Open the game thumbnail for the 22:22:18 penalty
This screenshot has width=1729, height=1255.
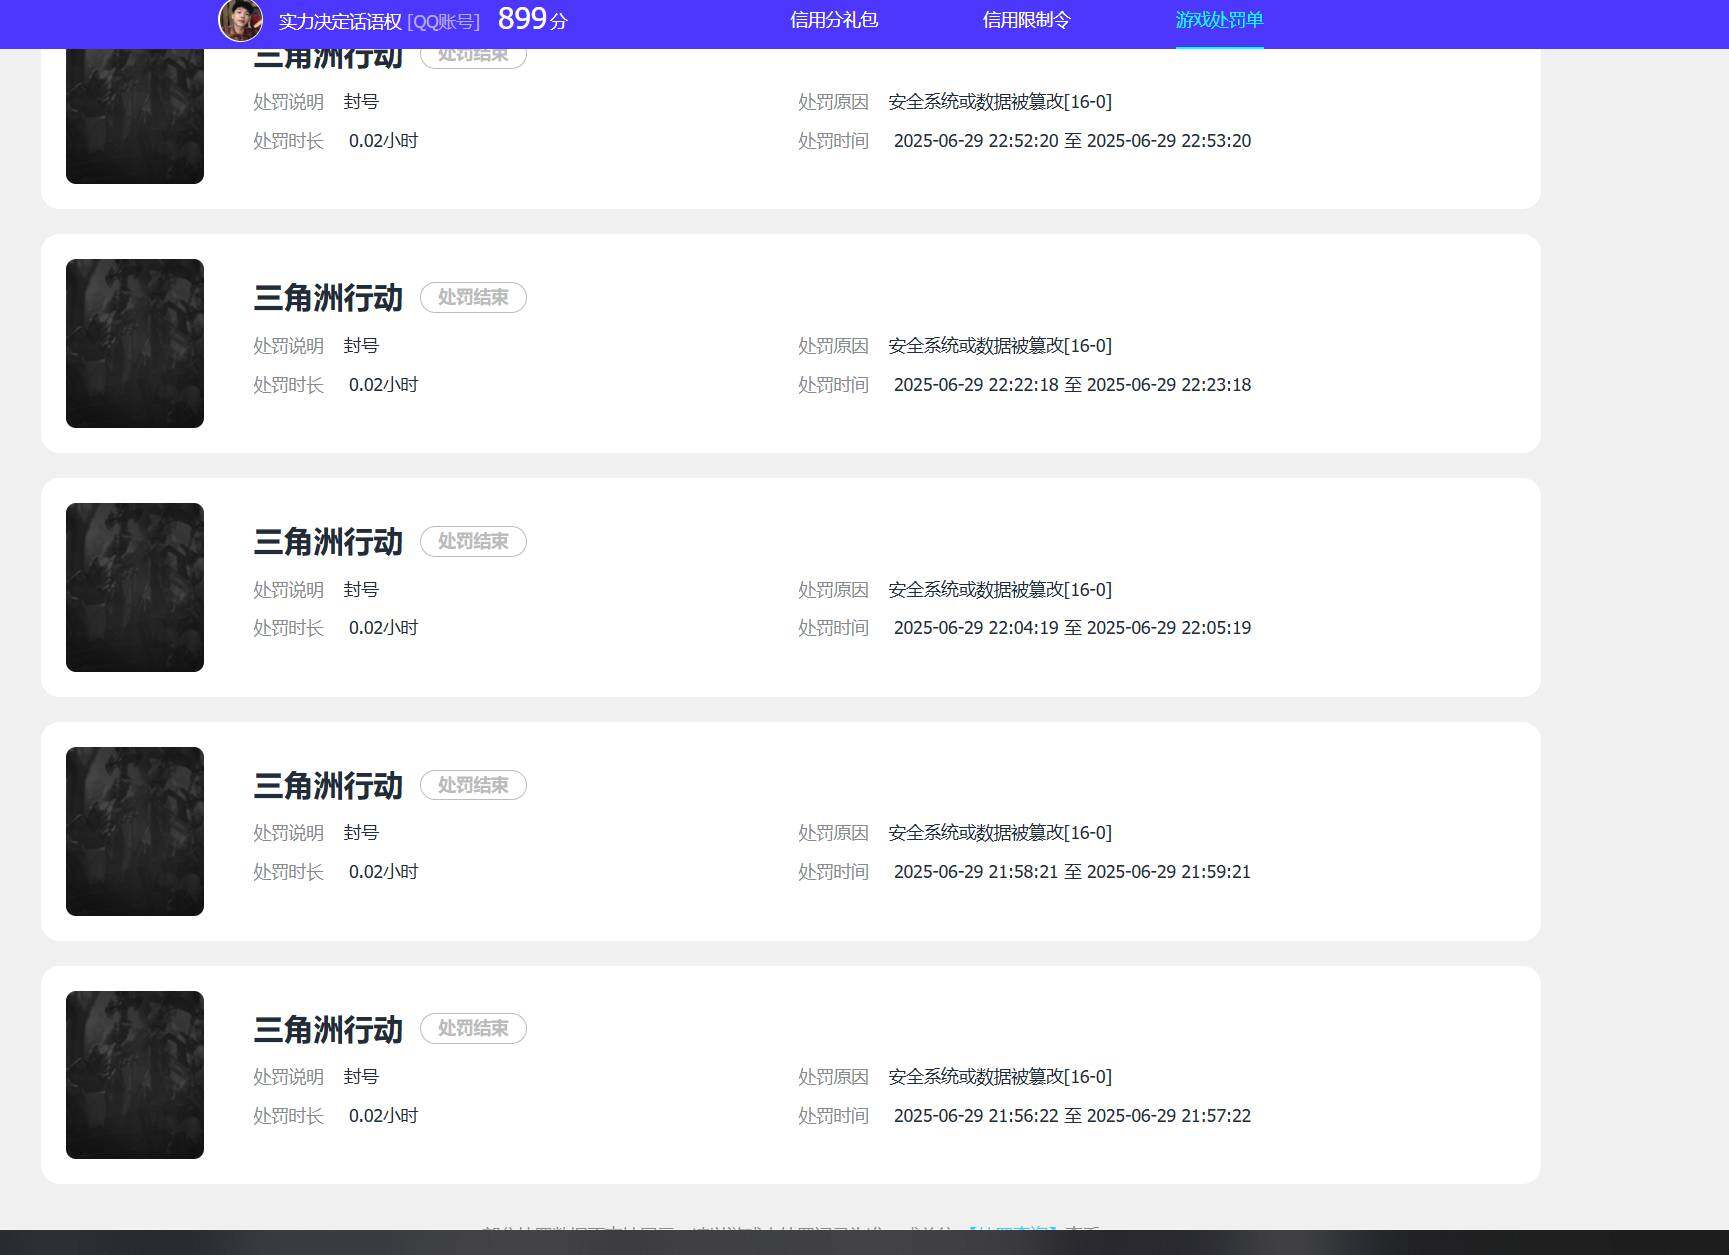click(x=135, y=343)
